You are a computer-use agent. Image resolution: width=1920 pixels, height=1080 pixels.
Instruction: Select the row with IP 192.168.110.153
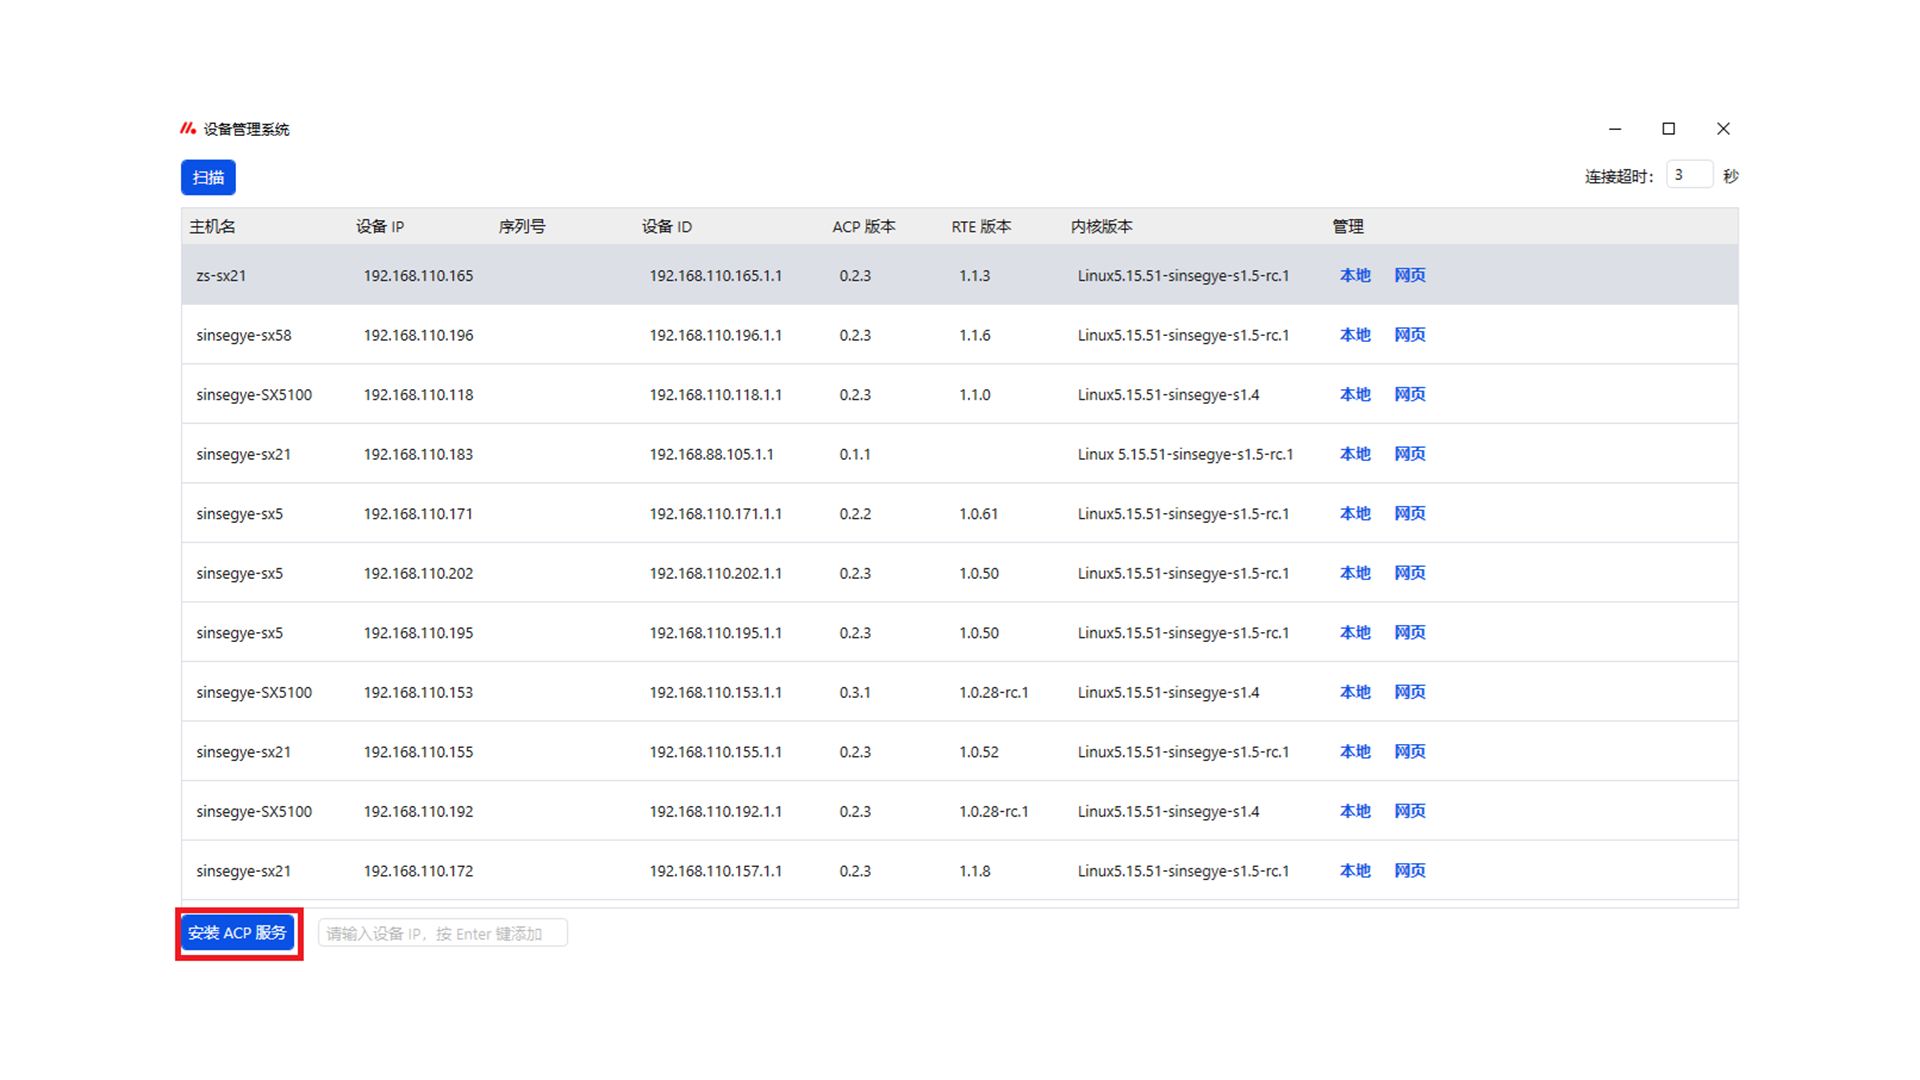(418, 692)
